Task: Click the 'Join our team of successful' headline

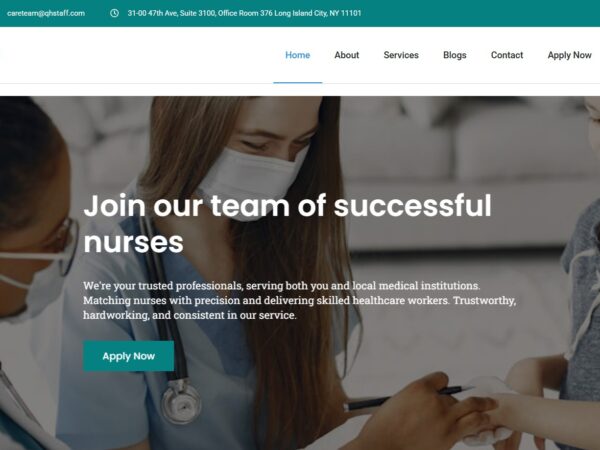Action: click(x=287, y=205)
